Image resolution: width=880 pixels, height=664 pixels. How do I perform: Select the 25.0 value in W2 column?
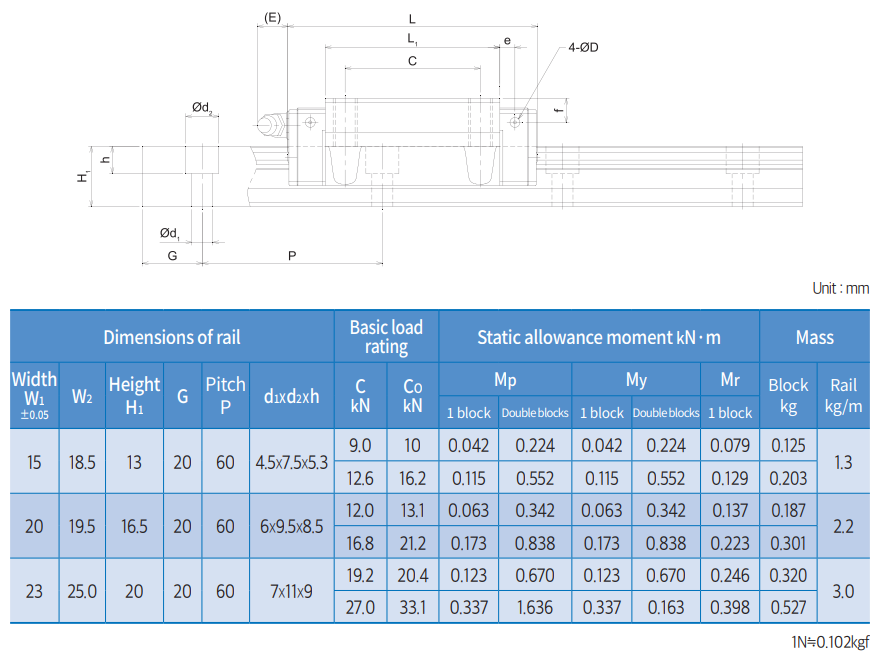82,591
